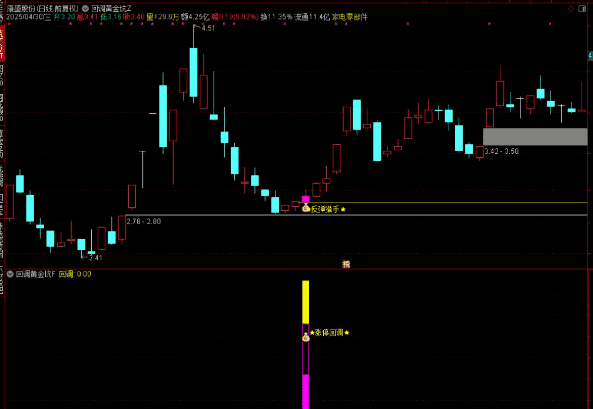Click the 家电零部件 sector link
The height and width of the screenshot is (409, 593).
click(349, 17)
